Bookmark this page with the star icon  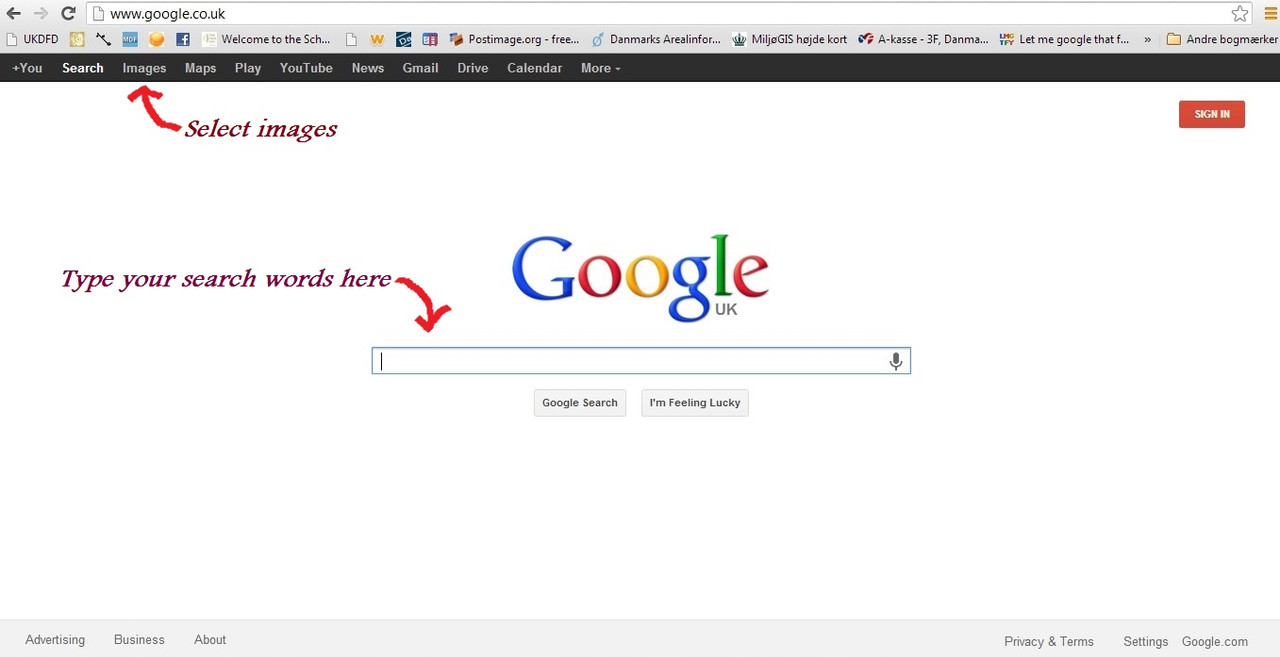[1240, 14]
